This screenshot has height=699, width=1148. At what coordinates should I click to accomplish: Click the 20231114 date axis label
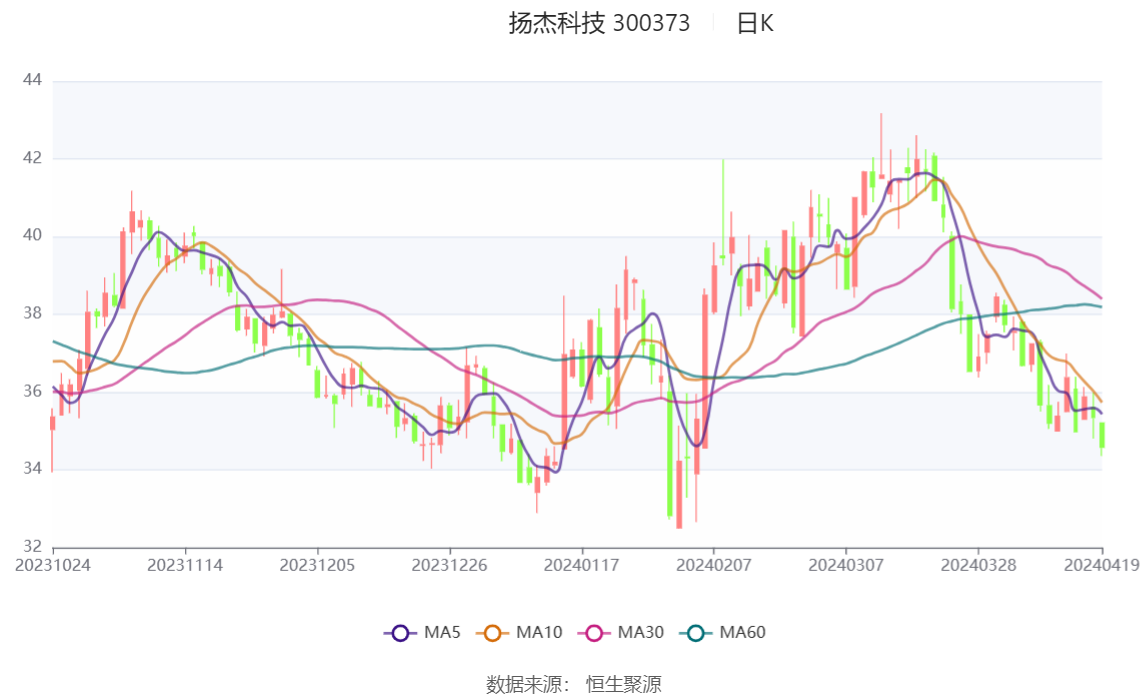point(185,566)
